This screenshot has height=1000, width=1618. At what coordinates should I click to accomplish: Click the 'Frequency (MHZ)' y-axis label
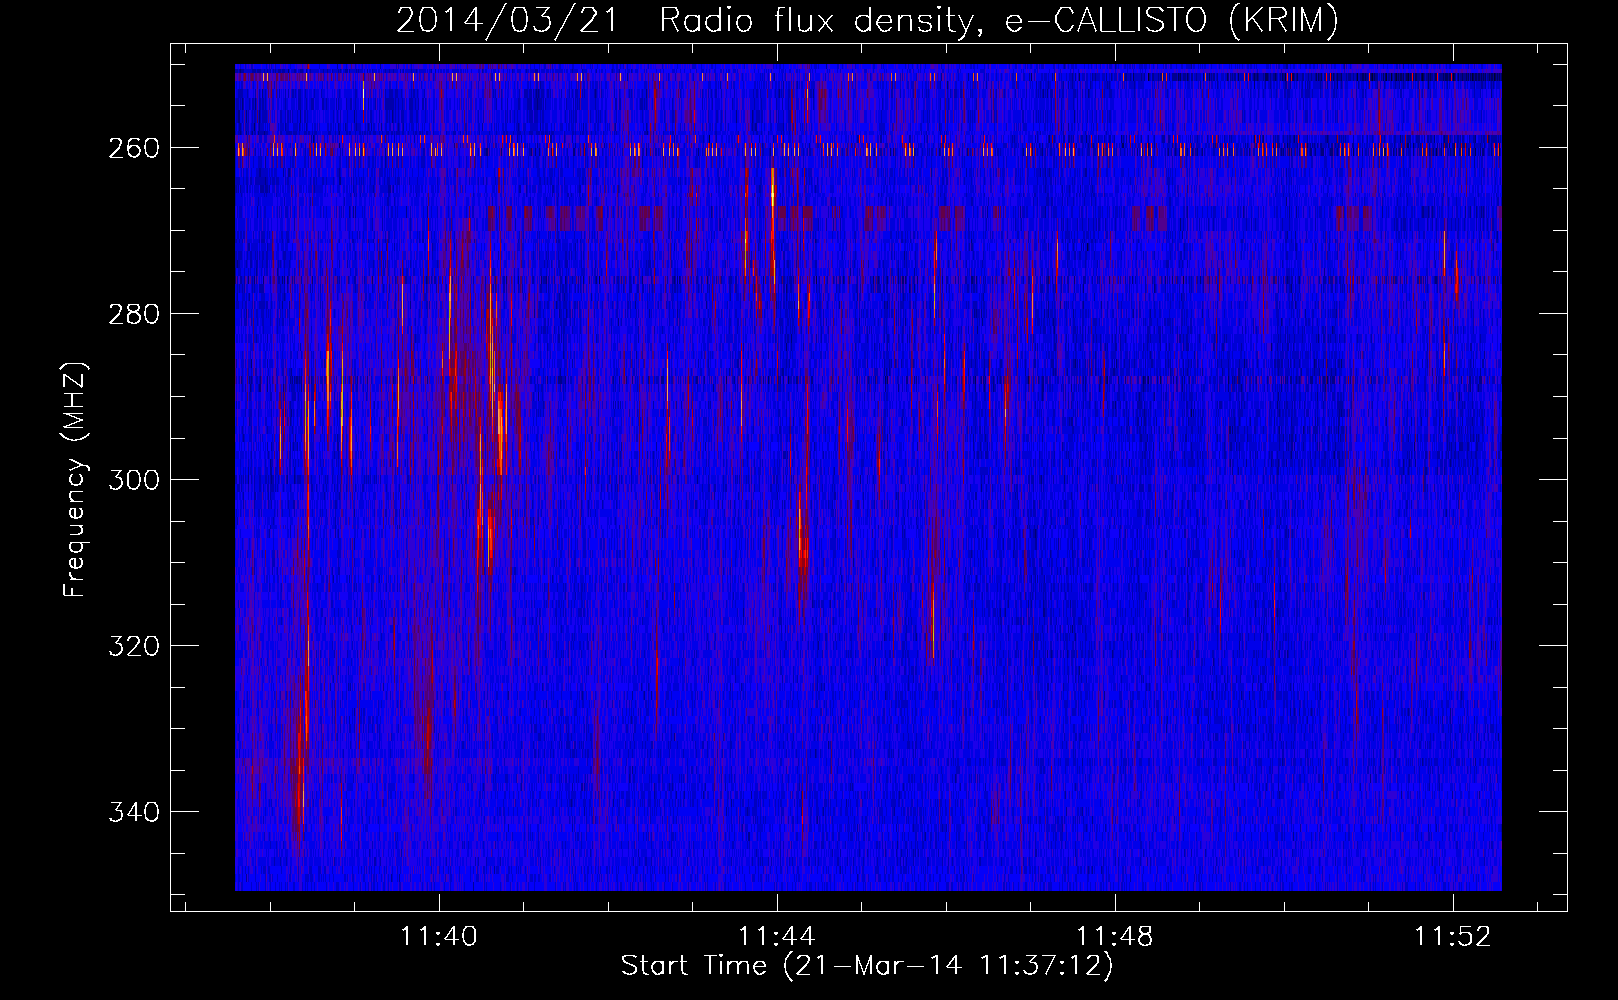point(75,480)
